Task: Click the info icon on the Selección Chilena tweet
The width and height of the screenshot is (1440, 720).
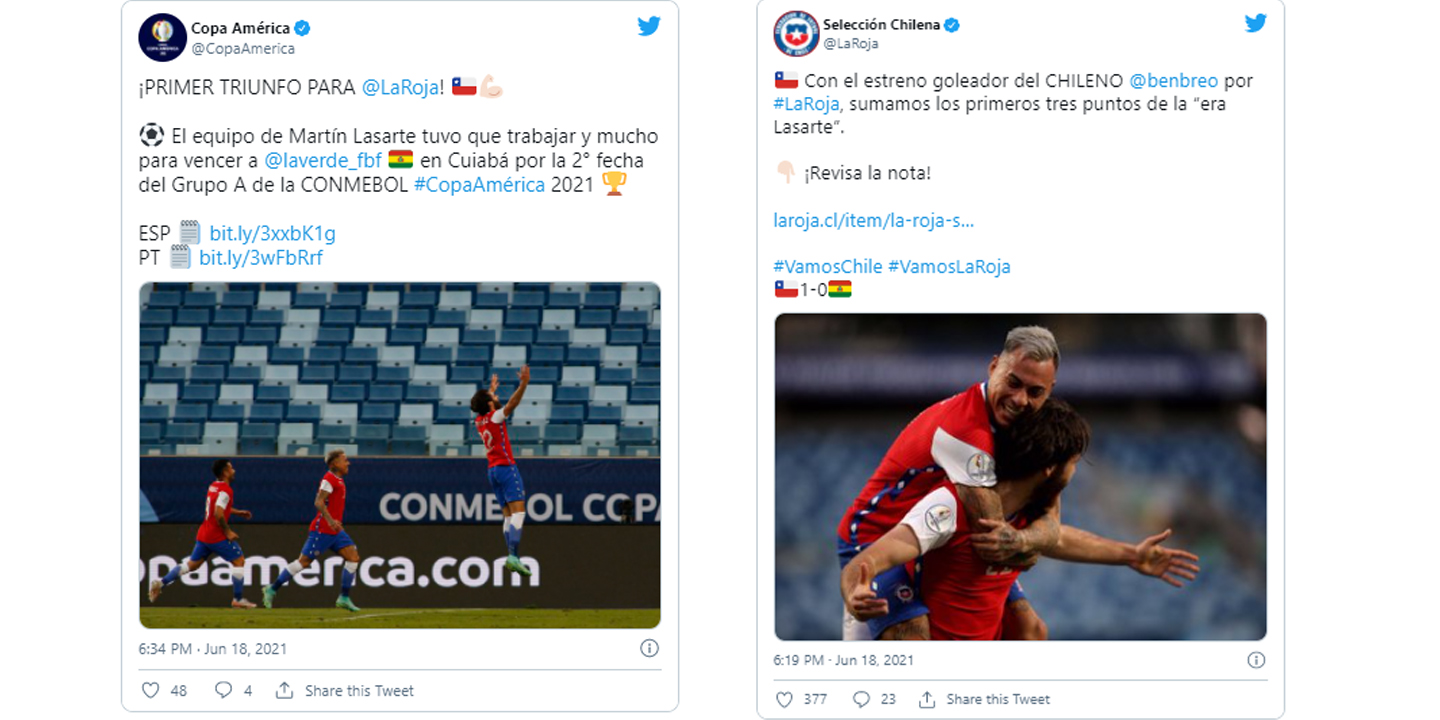Action: [1256, 660]
